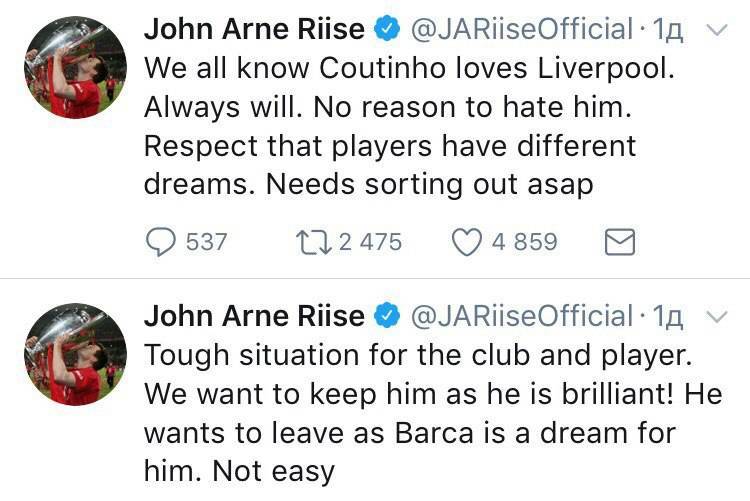750x501 pixels.
Task: Open John Arne Riise name in second tweet
Action: point(254,317)
